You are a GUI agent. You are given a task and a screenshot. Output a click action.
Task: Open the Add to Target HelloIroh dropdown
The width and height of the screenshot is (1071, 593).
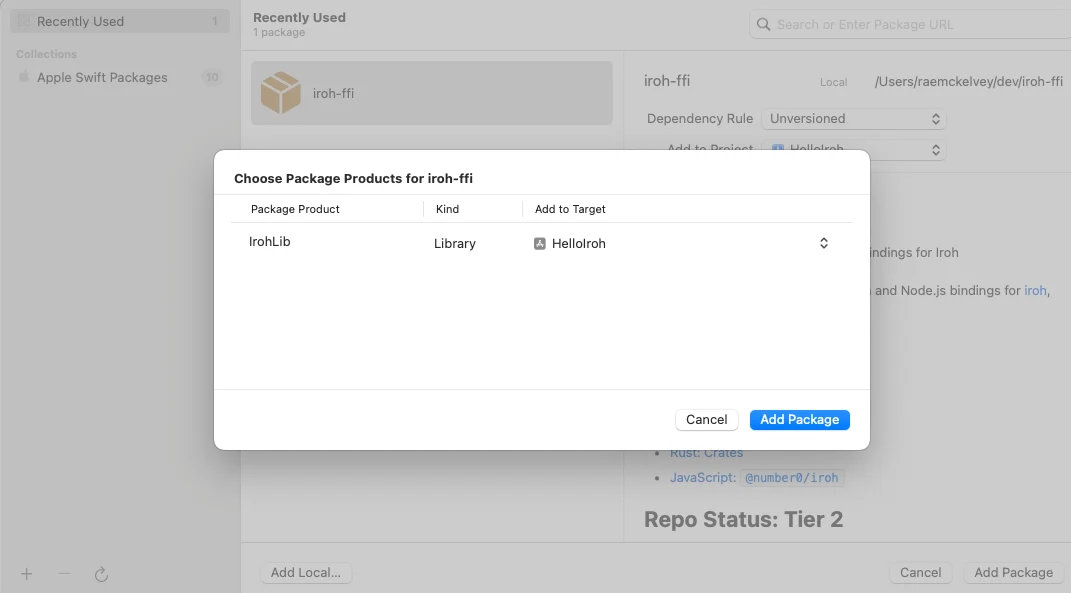pos(682,243)
